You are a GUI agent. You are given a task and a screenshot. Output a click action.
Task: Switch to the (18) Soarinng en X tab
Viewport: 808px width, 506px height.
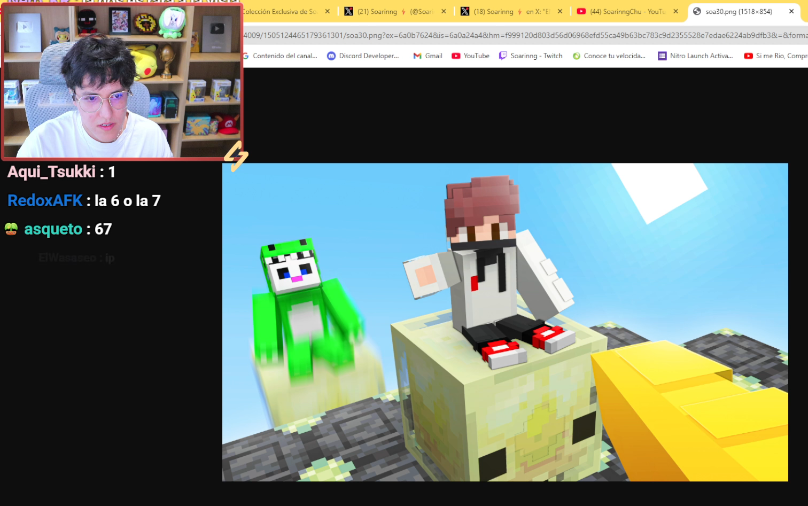pyautogui.click(x=512, y=11)
